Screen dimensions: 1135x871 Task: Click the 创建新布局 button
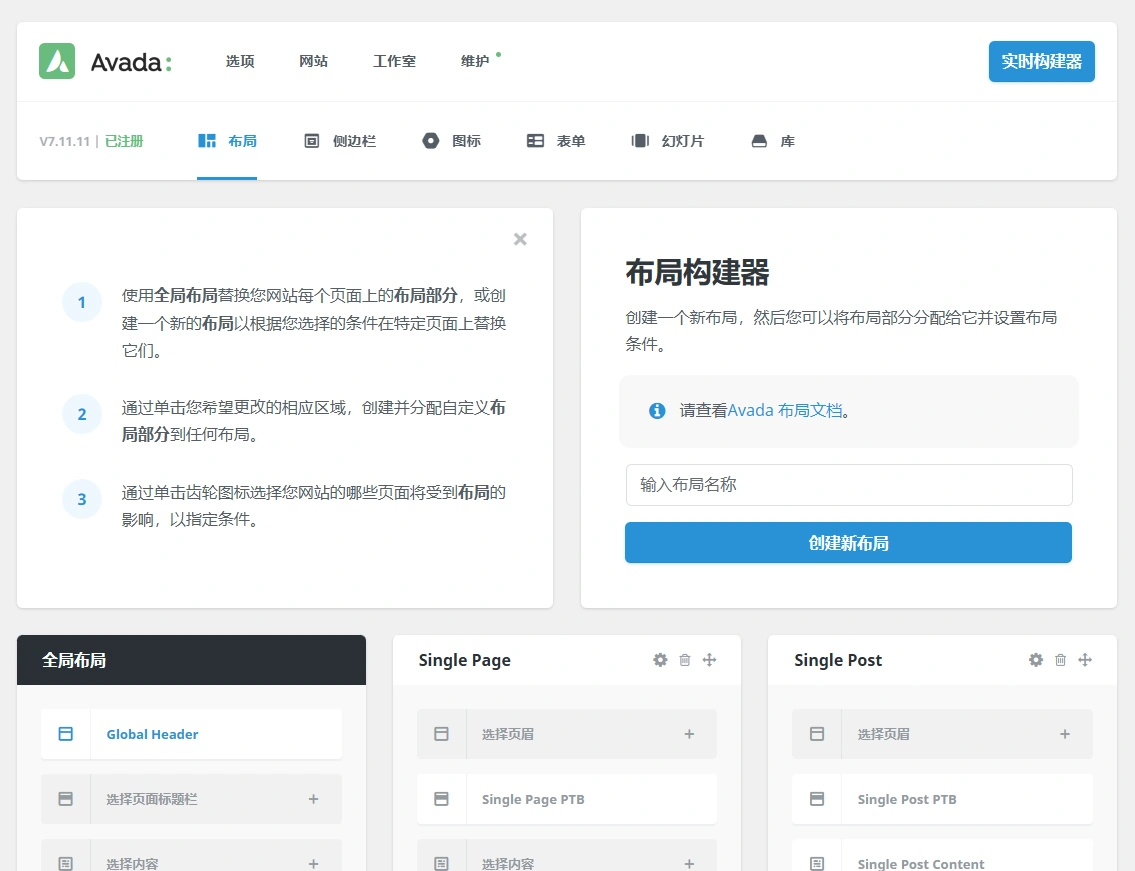pos(848,542)
